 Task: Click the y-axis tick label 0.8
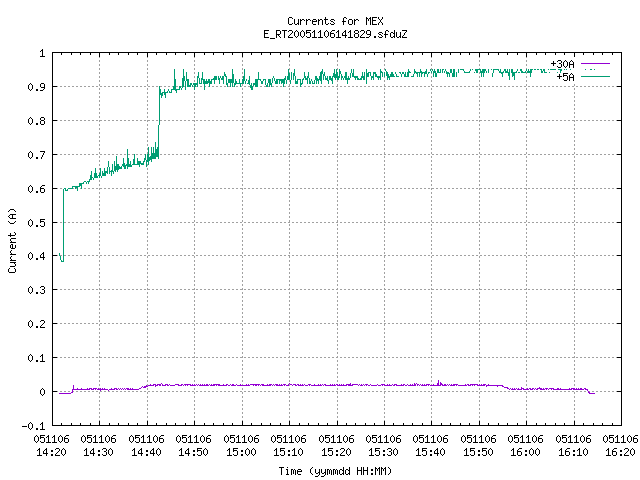point(36,121)
